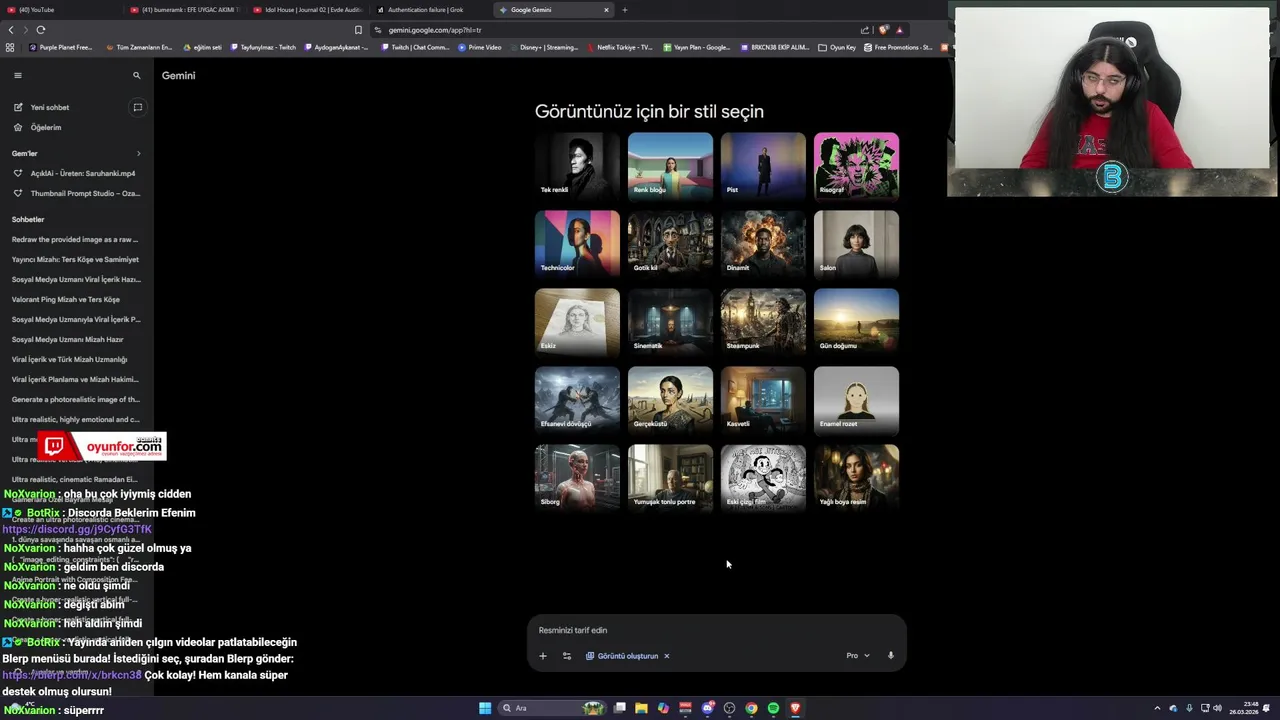
Task: Pick the Siborg style
Action: [x=577, y=478]
